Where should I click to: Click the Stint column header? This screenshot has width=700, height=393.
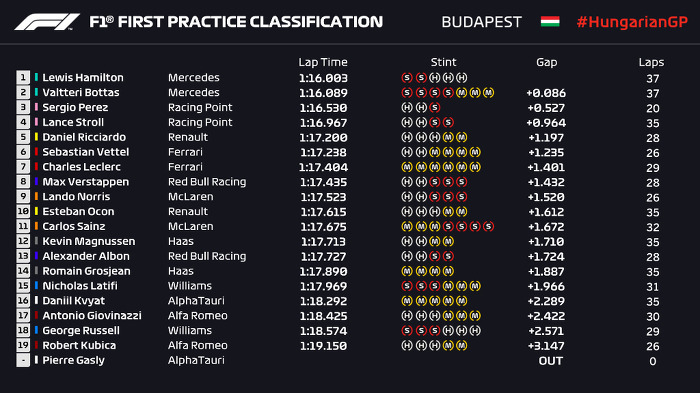click(443, 62)
